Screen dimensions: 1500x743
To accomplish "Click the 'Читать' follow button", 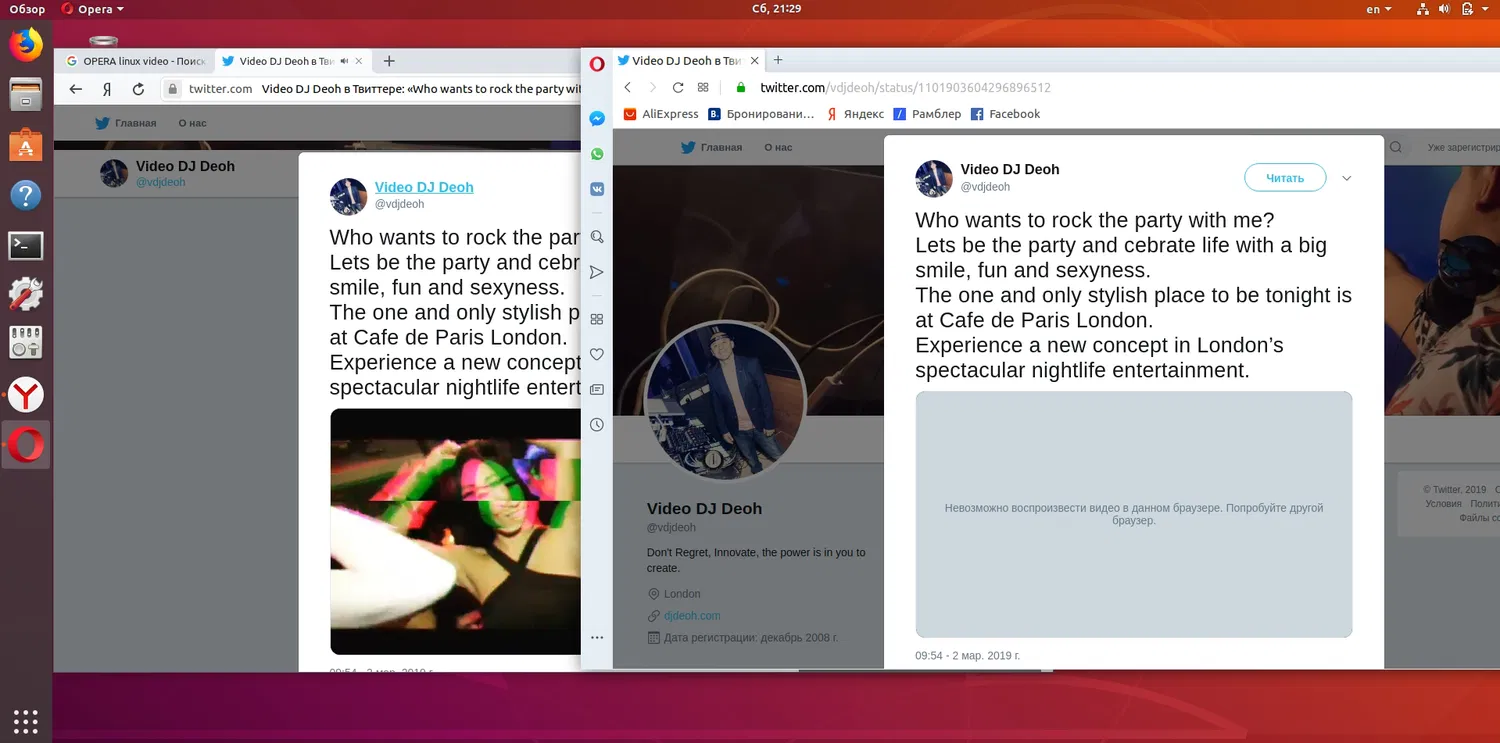I will (1285, 178).
